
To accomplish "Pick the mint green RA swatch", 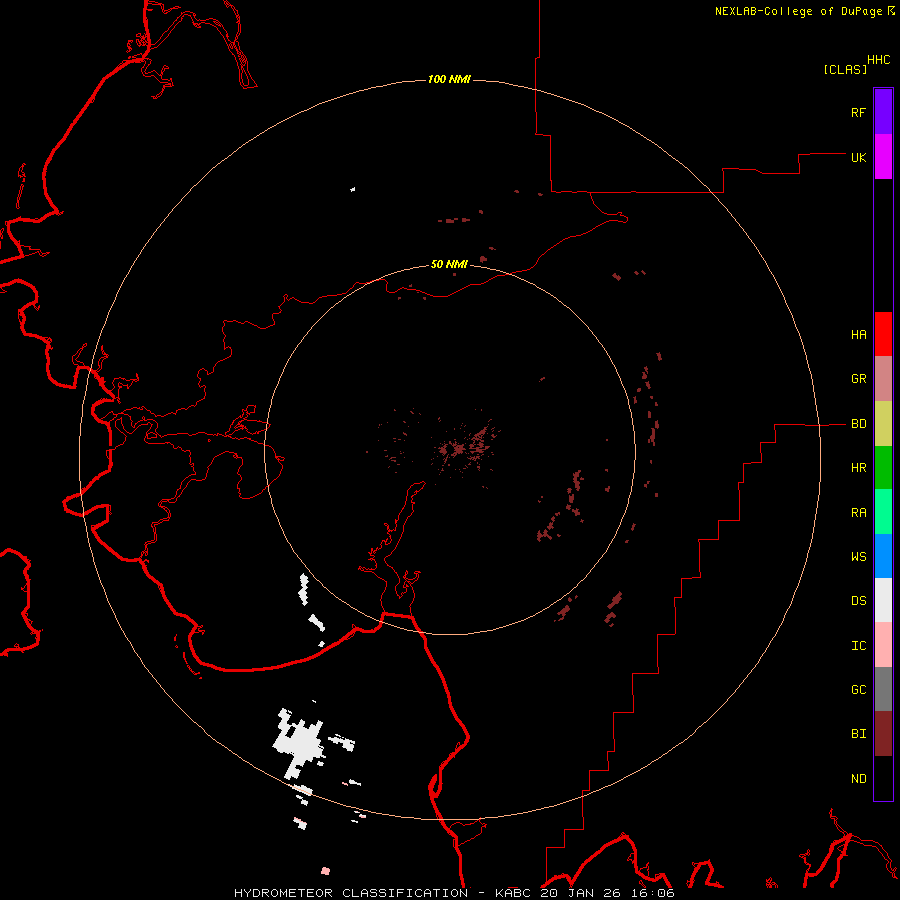I will pos(883,512).
